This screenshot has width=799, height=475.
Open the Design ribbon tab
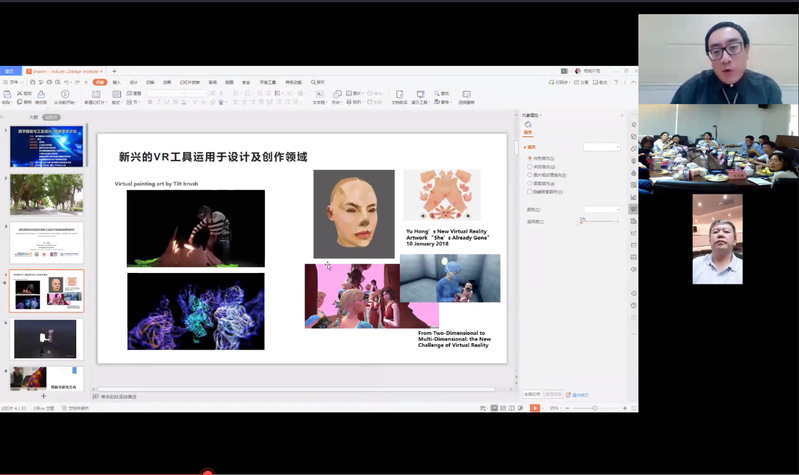[134, 82]
